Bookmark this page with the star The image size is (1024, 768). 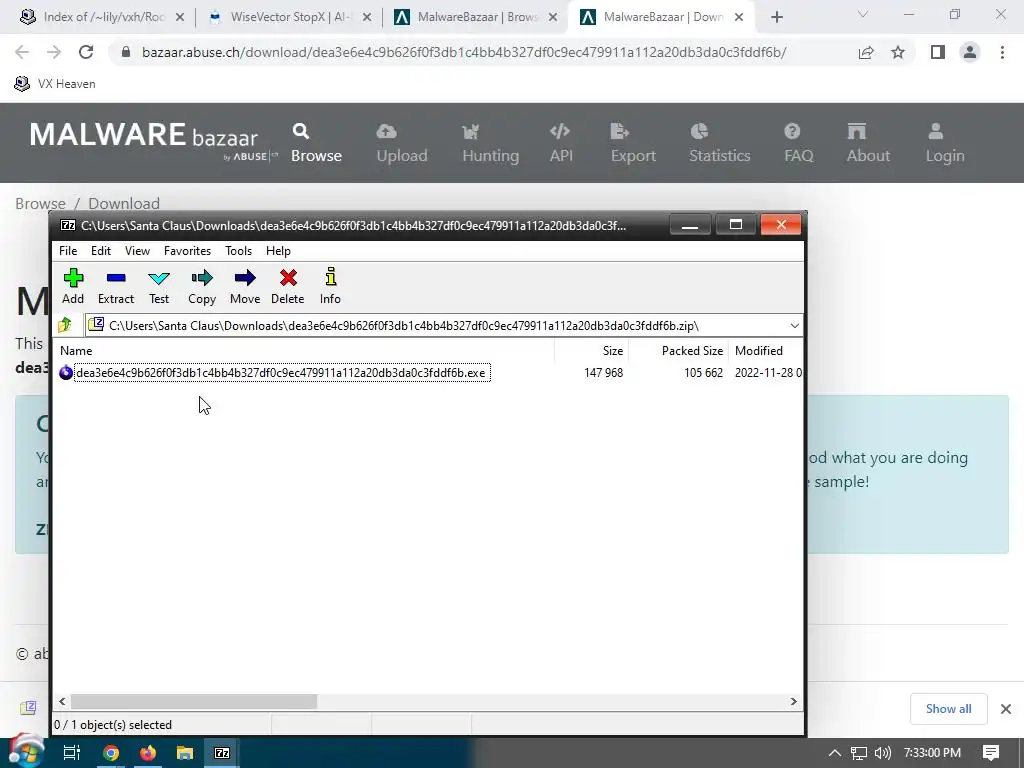coord(898,52)
